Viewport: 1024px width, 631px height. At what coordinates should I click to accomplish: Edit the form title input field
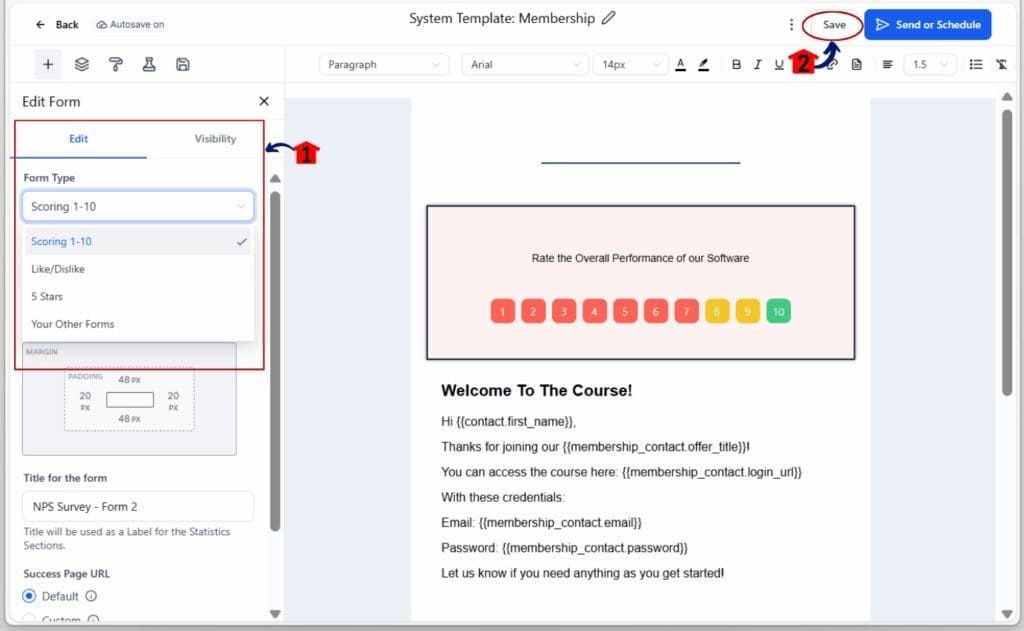(138, 506)
